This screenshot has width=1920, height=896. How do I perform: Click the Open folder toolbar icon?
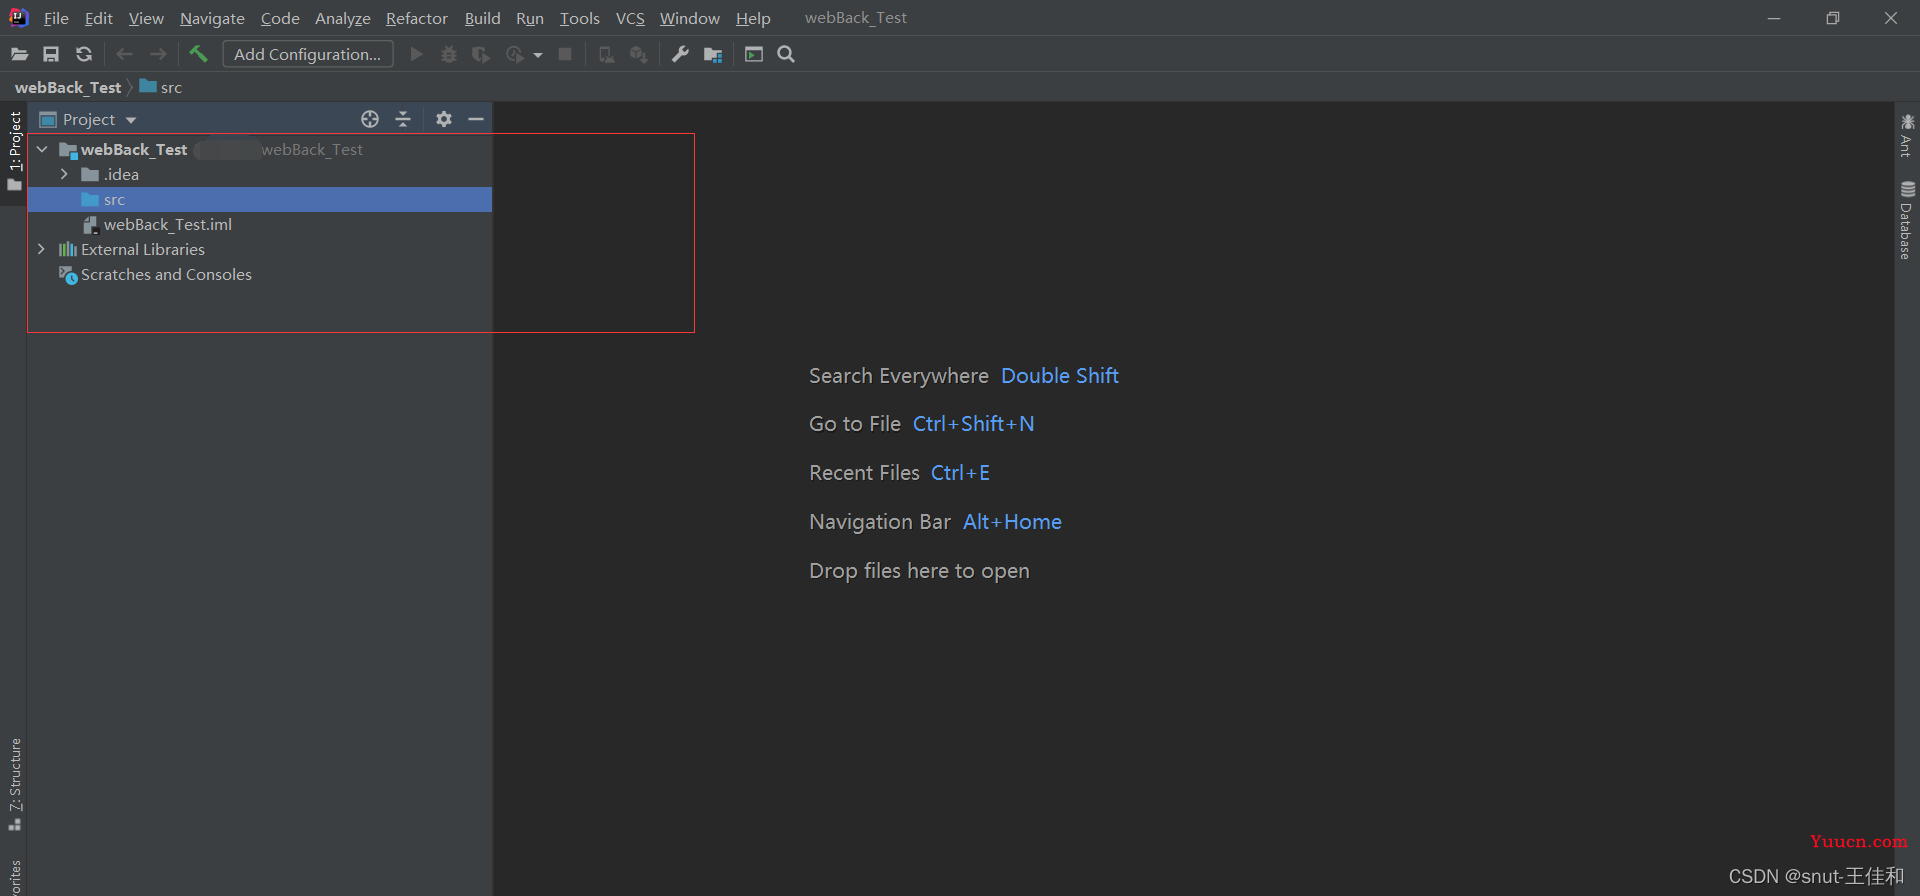click(19, 54)
